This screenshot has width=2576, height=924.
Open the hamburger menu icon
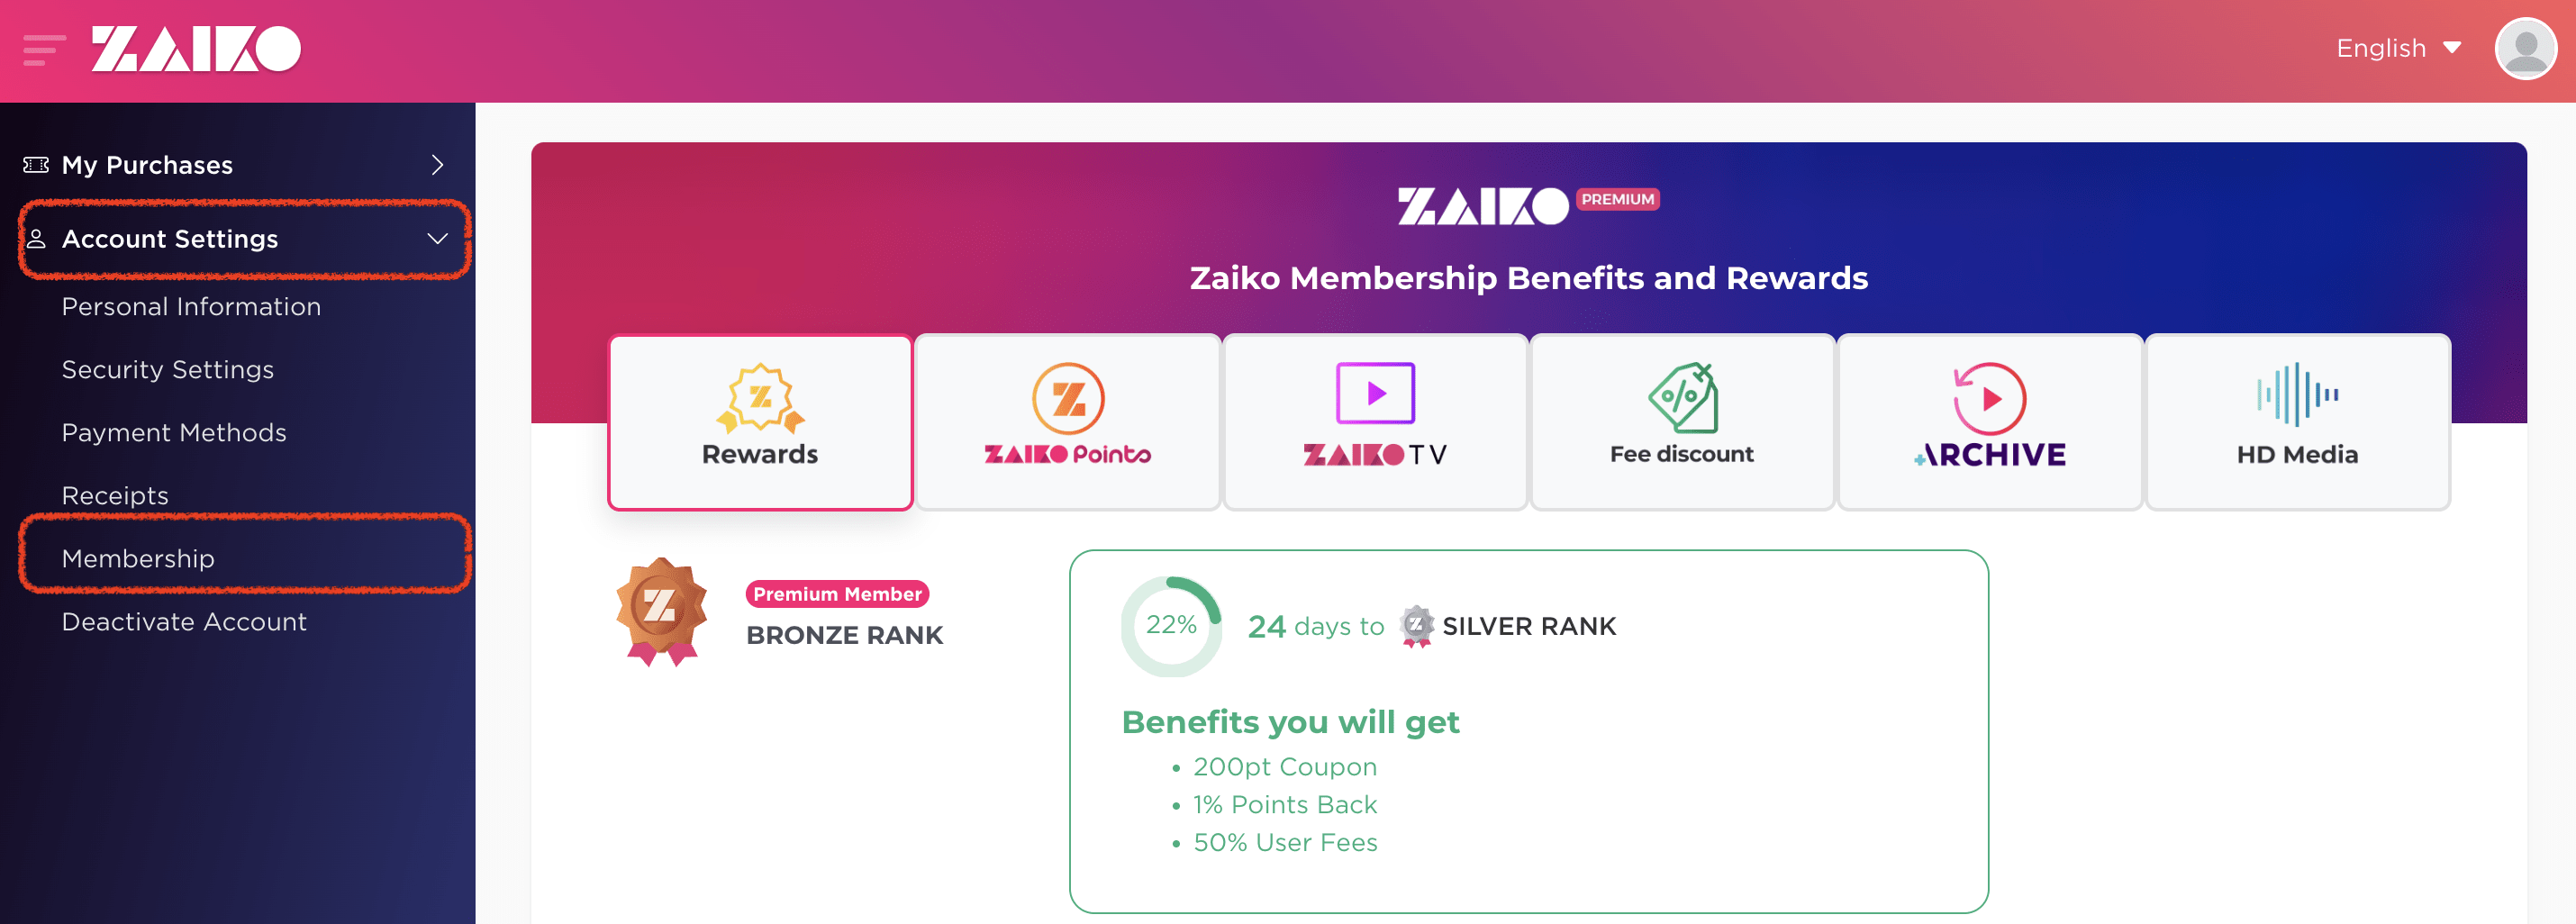(x=44, y=49)
